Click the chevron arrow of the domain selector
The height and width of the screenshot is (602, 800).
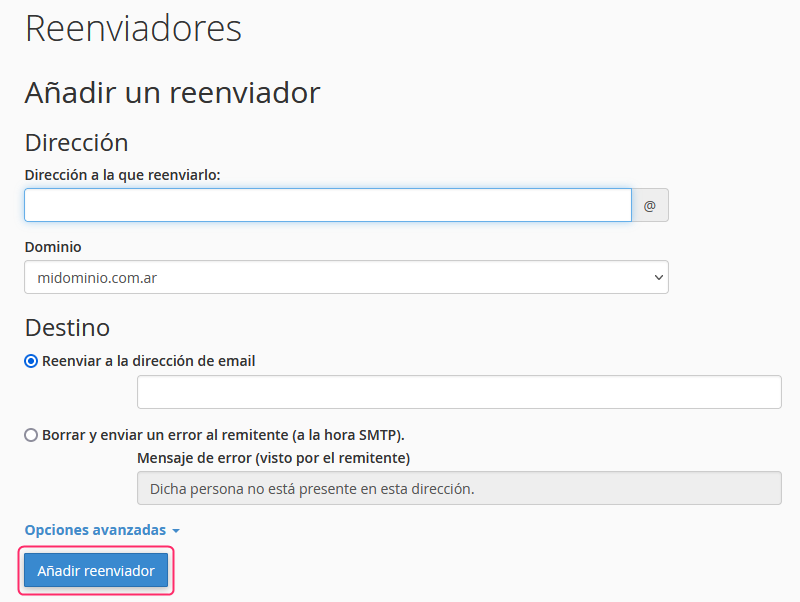click(657, 278)
